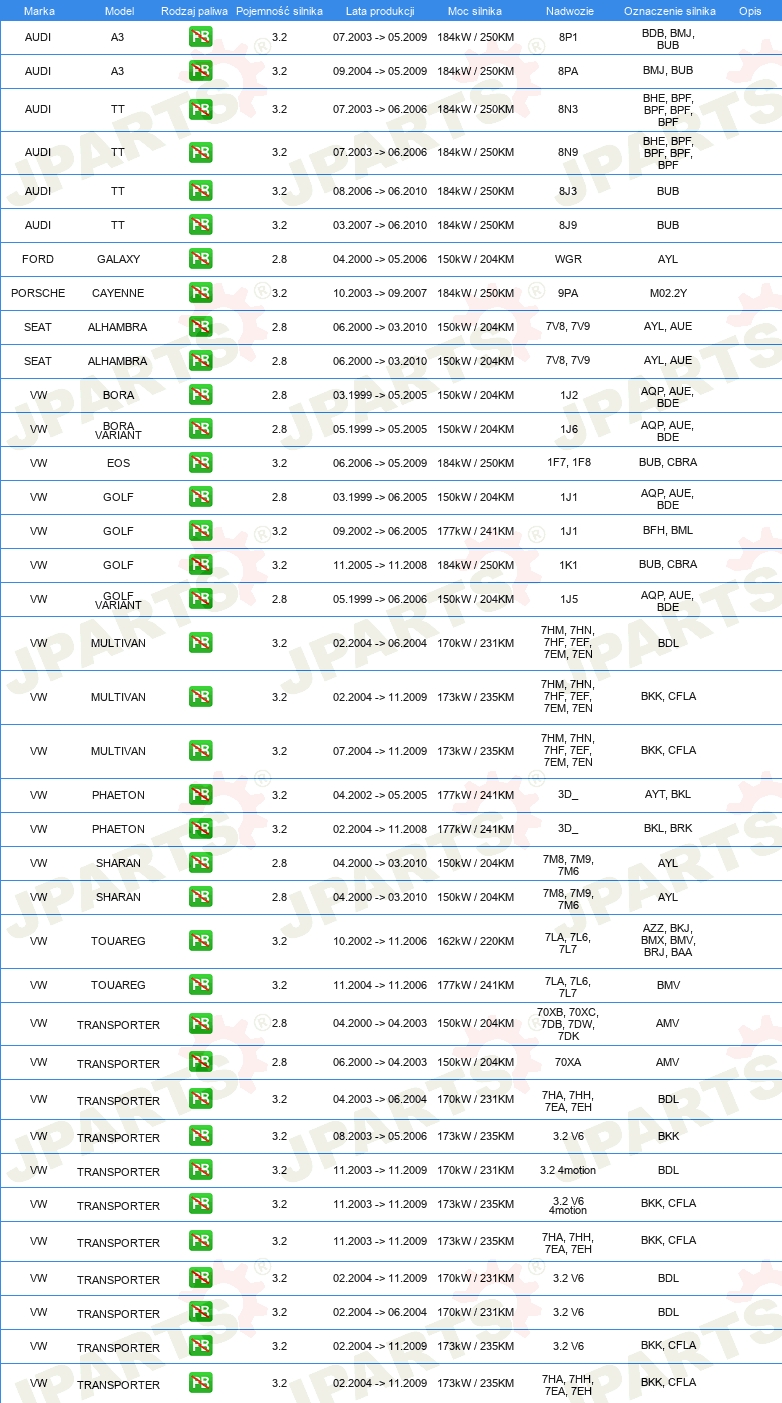
Task: Select the PB fuel icon in Audi TT 8N3 row
Action: click(x=200, y=110)
